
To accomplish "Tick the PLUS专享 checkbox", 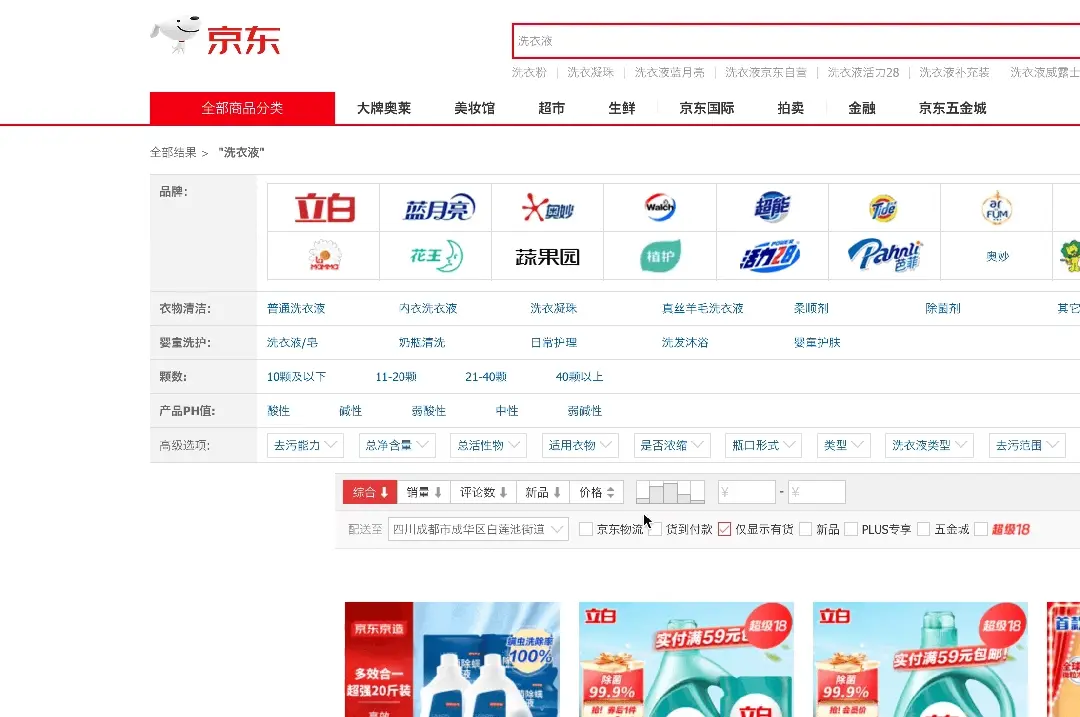I will pos(851,529).
